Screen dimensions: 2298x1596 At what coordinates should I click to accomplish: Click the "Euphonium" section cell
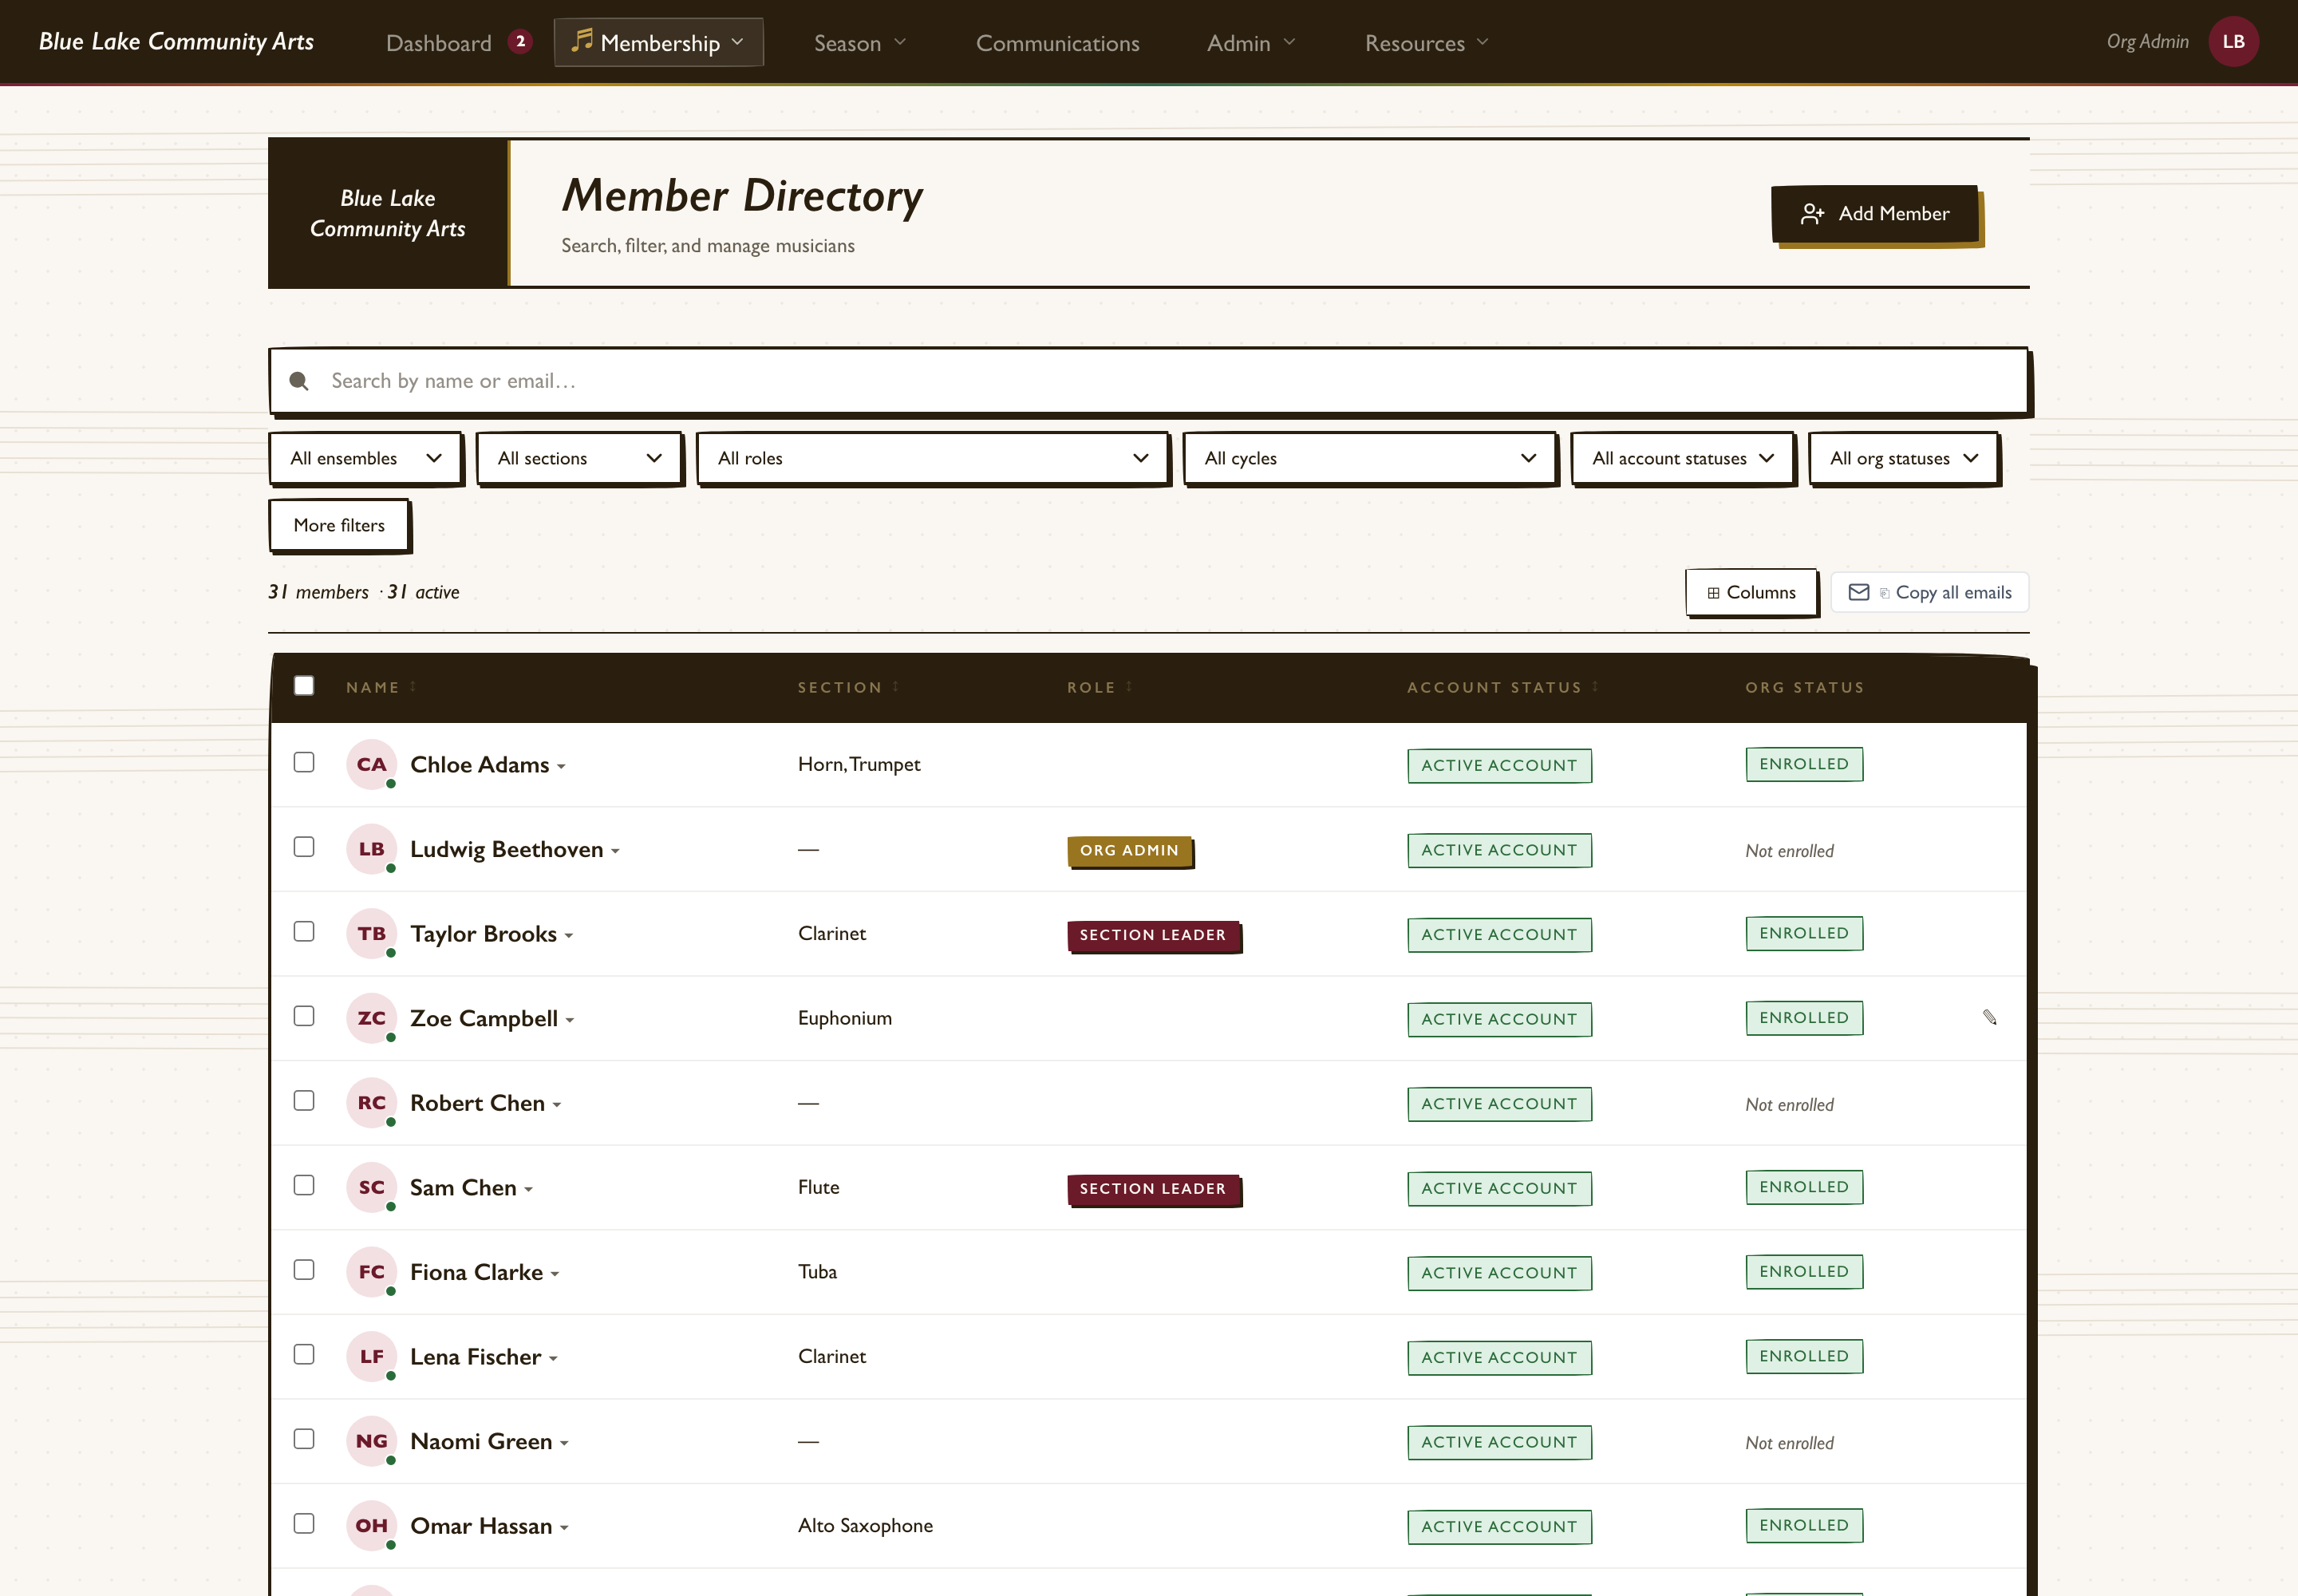pos(844,1018)
